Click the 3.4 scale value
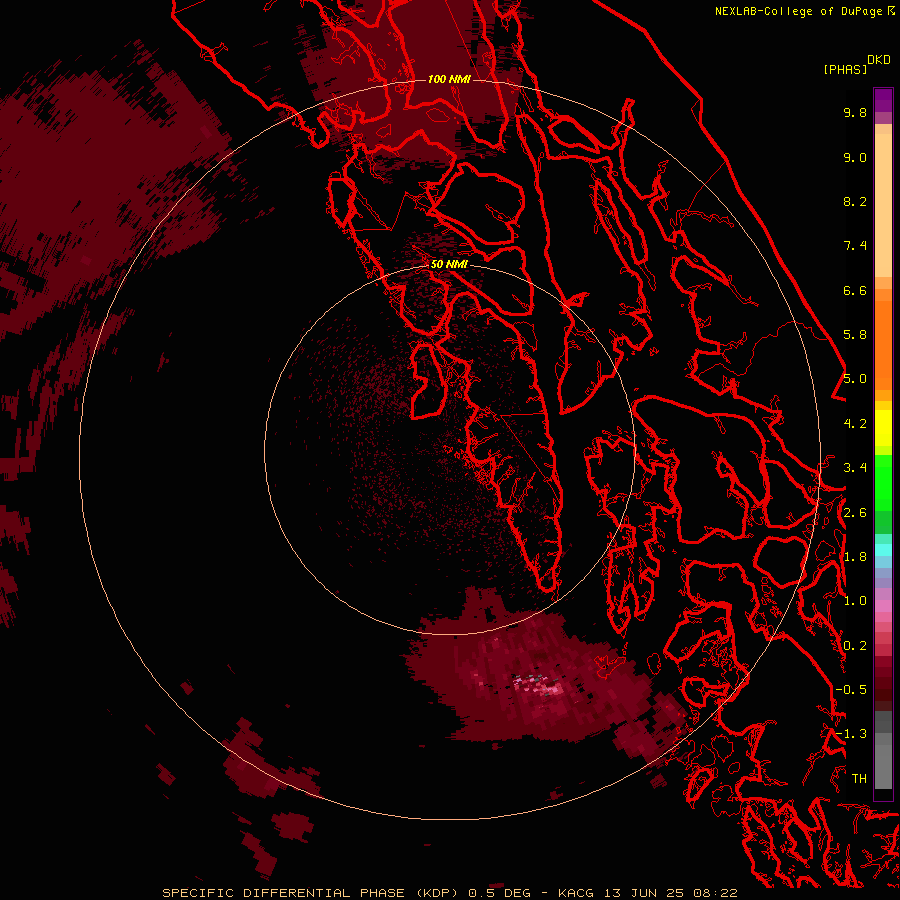The width and height of the screenshot is (900, 900). [855, 468]
